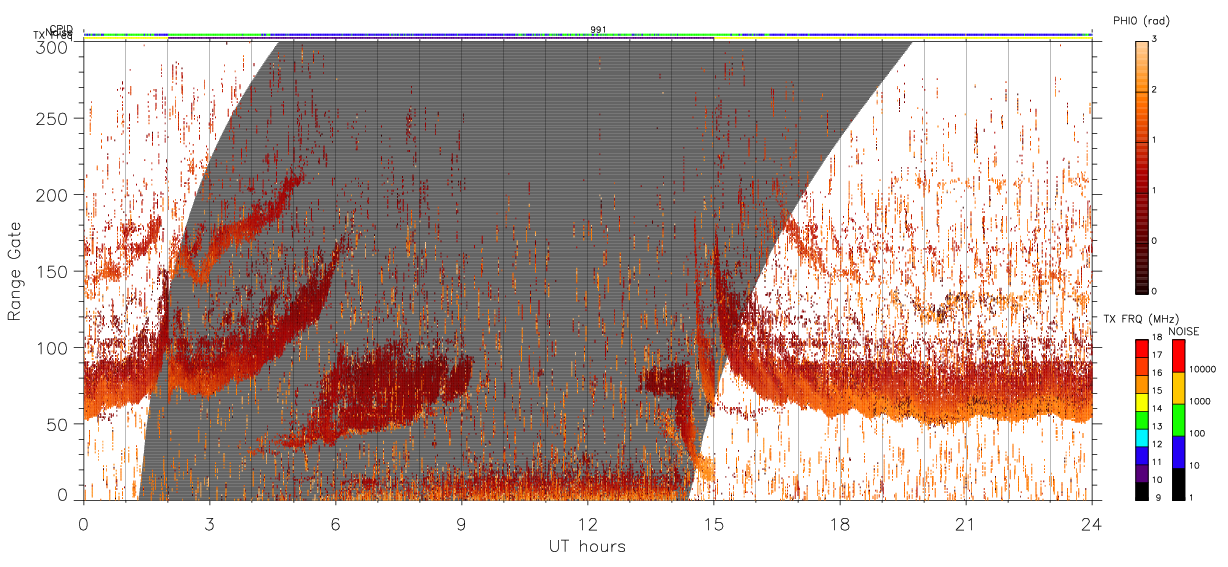Pick the blue 11–12 MHz TX FRQ swatch
Image resolution: width=1228 pixels, height=567 pixels.
pyautogui.click(x=1142, y=453)
